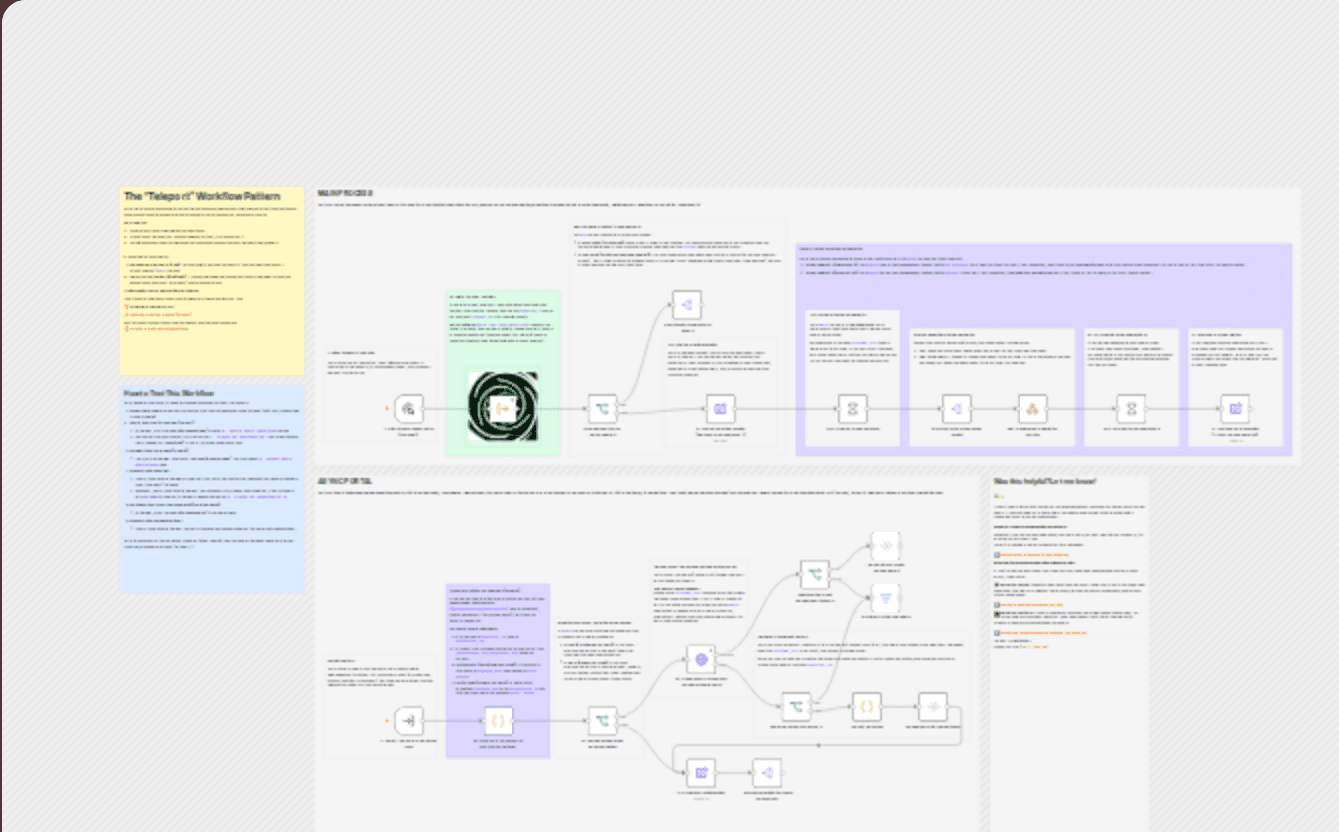Select the blue How to Test This Workflow note

[212, 489]
